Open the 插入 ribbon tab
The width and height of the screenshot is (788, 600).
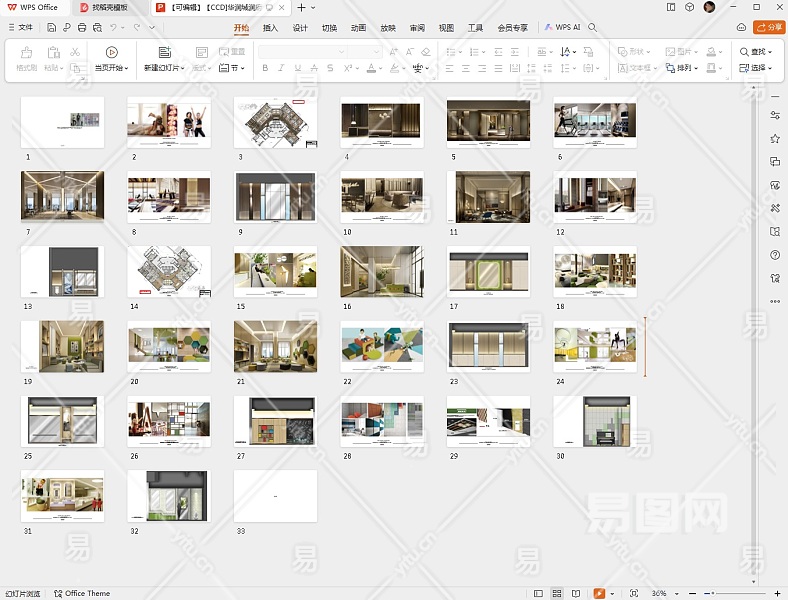[x=270, y=28]
